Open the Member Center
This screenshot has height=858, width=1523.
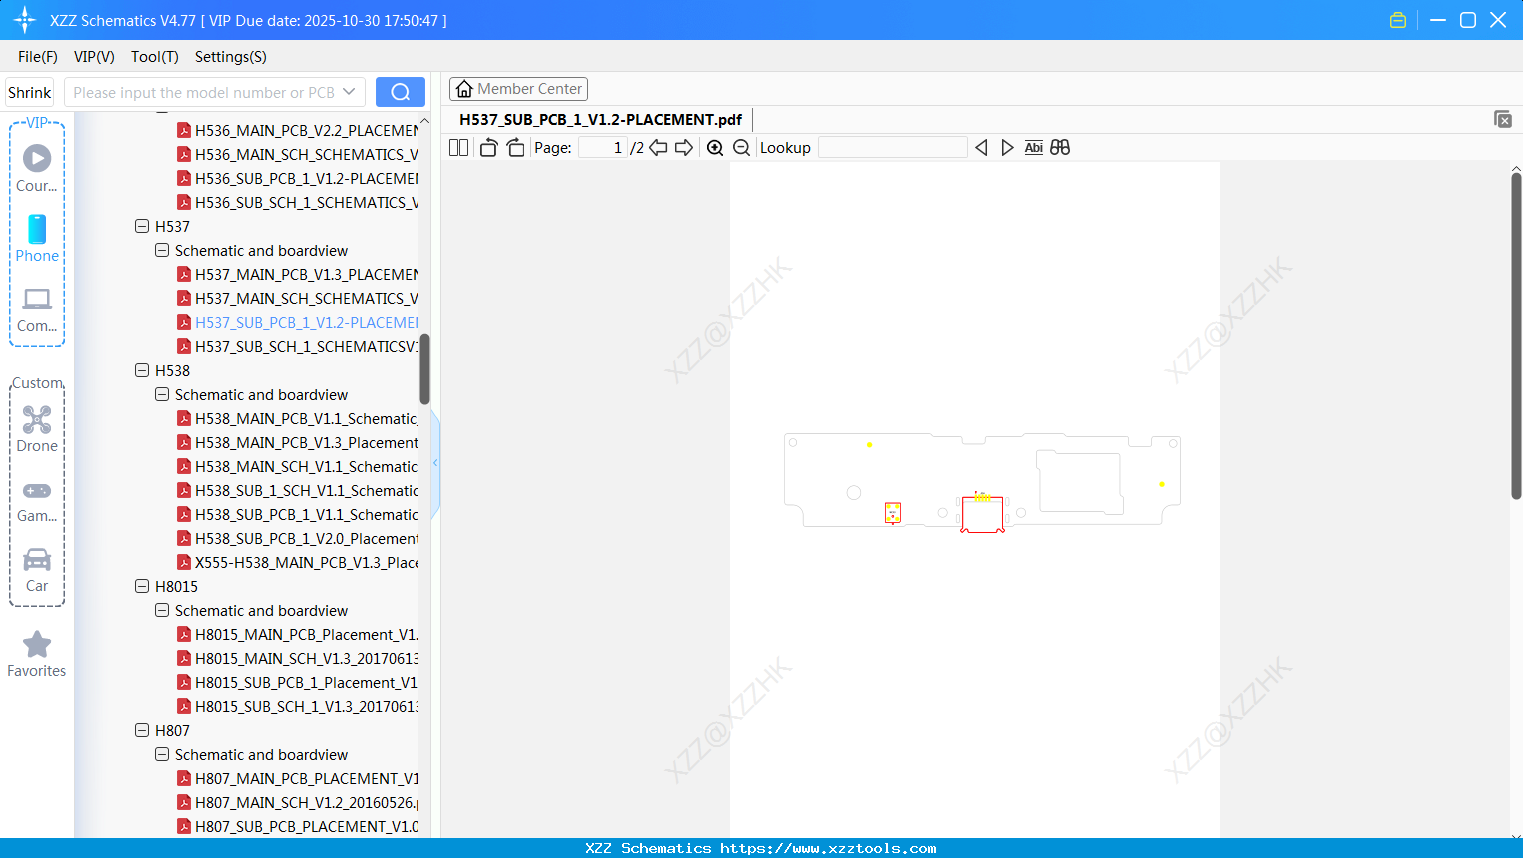[518, 88]
